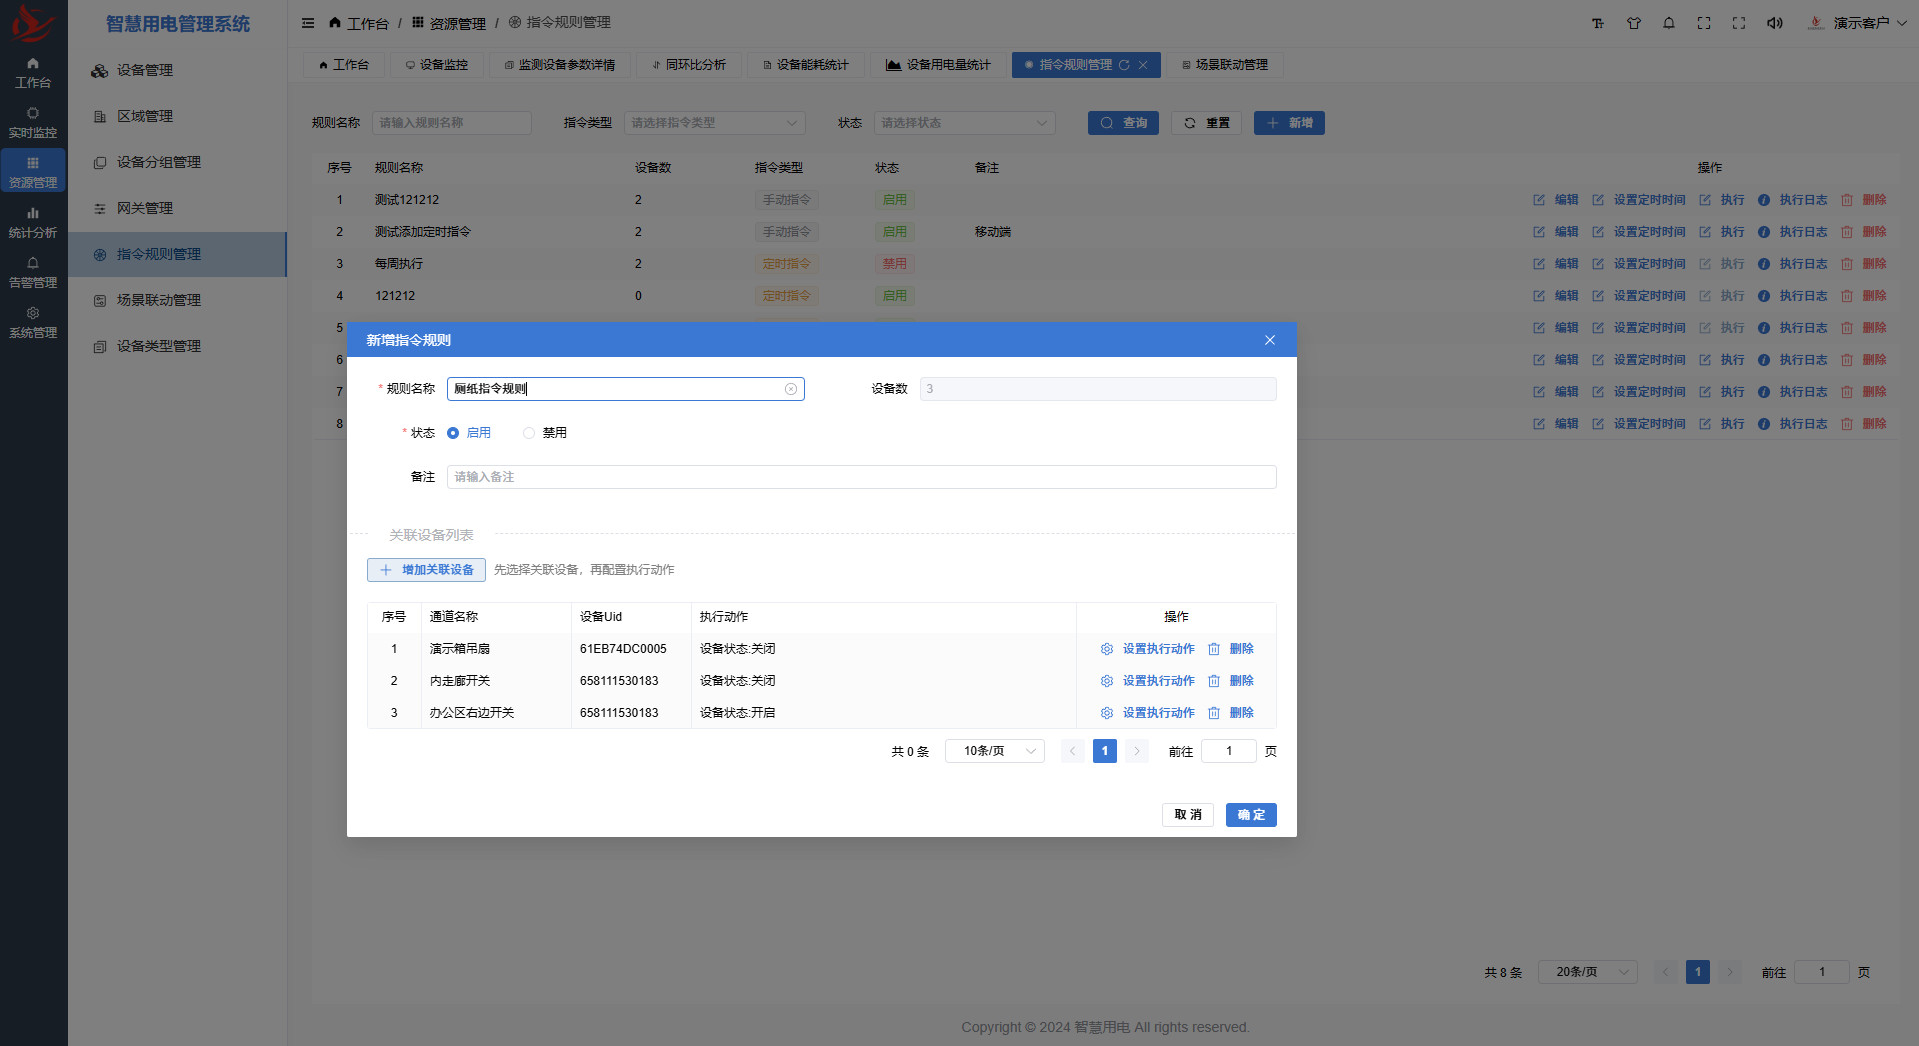Open 统计分析 in left sidebar
Viewport: 1919px width, 1046px height.
[x=33, y=223]
